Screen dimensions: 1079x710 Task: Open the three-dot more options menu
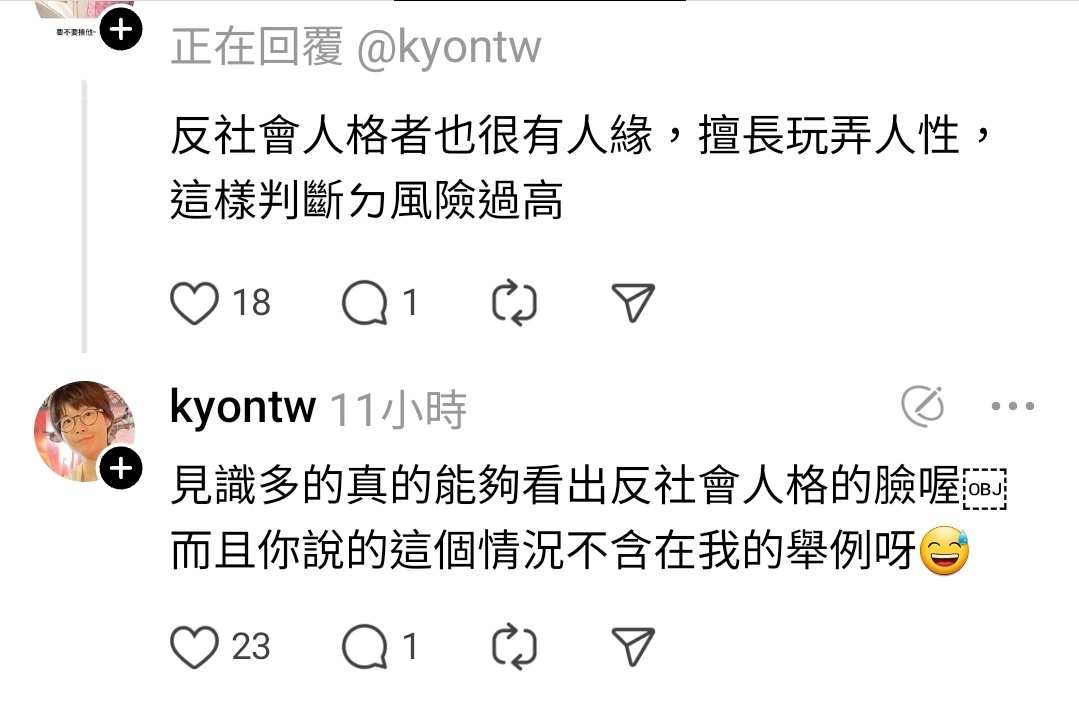pyautogui.click(x=1013, y=407)
